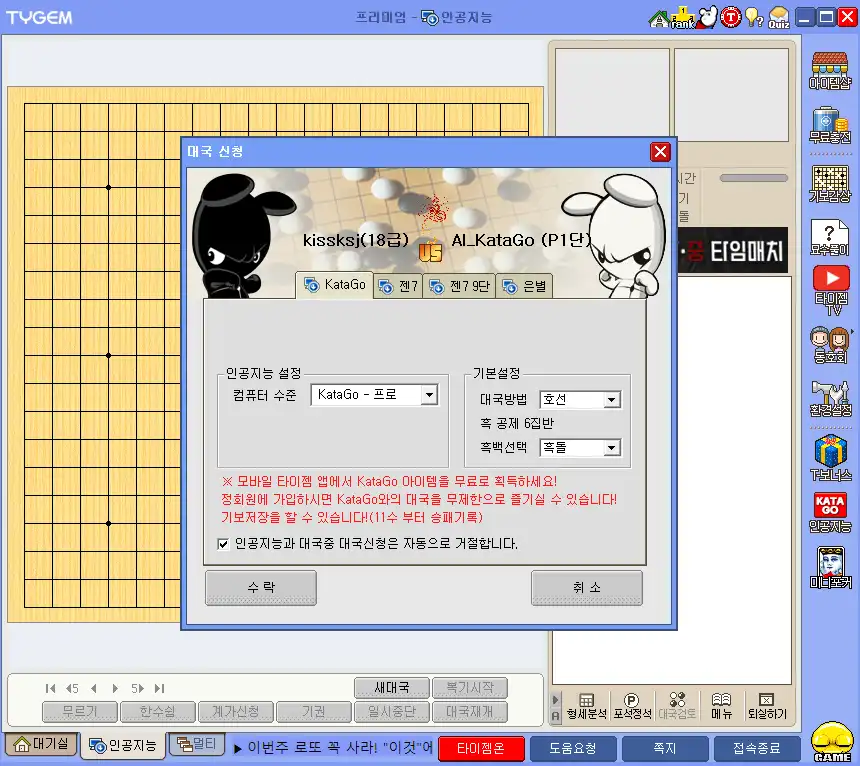Open 기보감상 game record viewer
Viewport: 860px width, 766px height.
point(831,181)
